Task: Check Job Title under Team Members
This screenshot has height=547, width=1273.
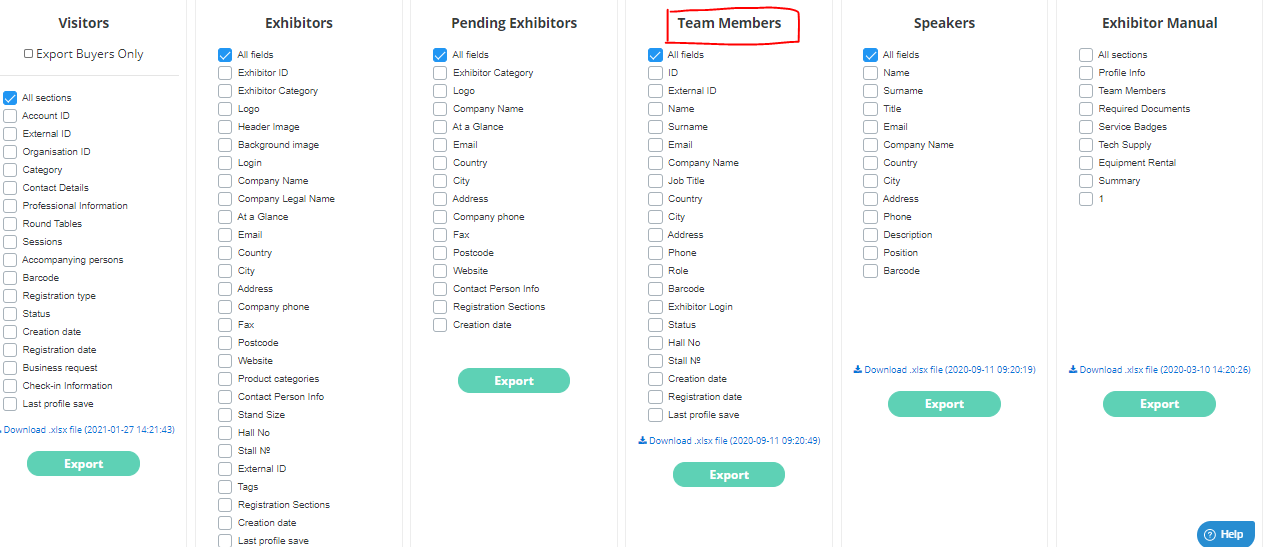Action: (x=655, y=181)
